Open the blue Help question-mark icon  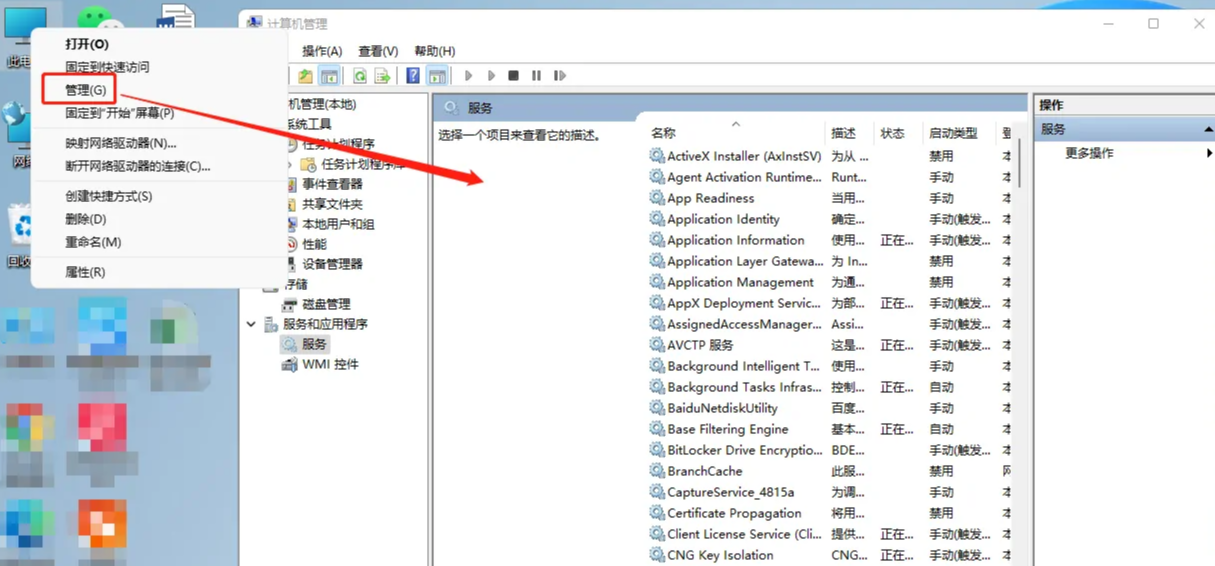pyautogui.click(x=413, y=76)
